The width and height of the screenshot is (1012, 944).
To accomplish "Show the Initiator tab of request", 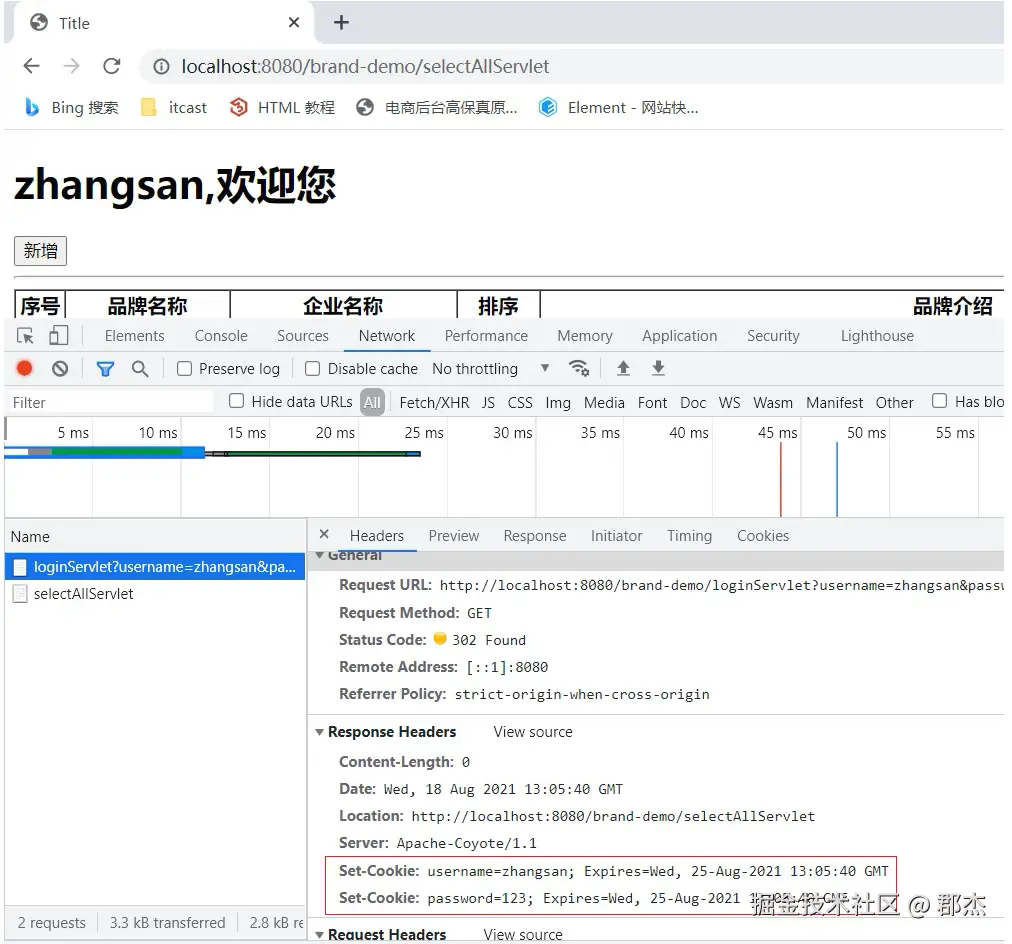I will [616, 536].
